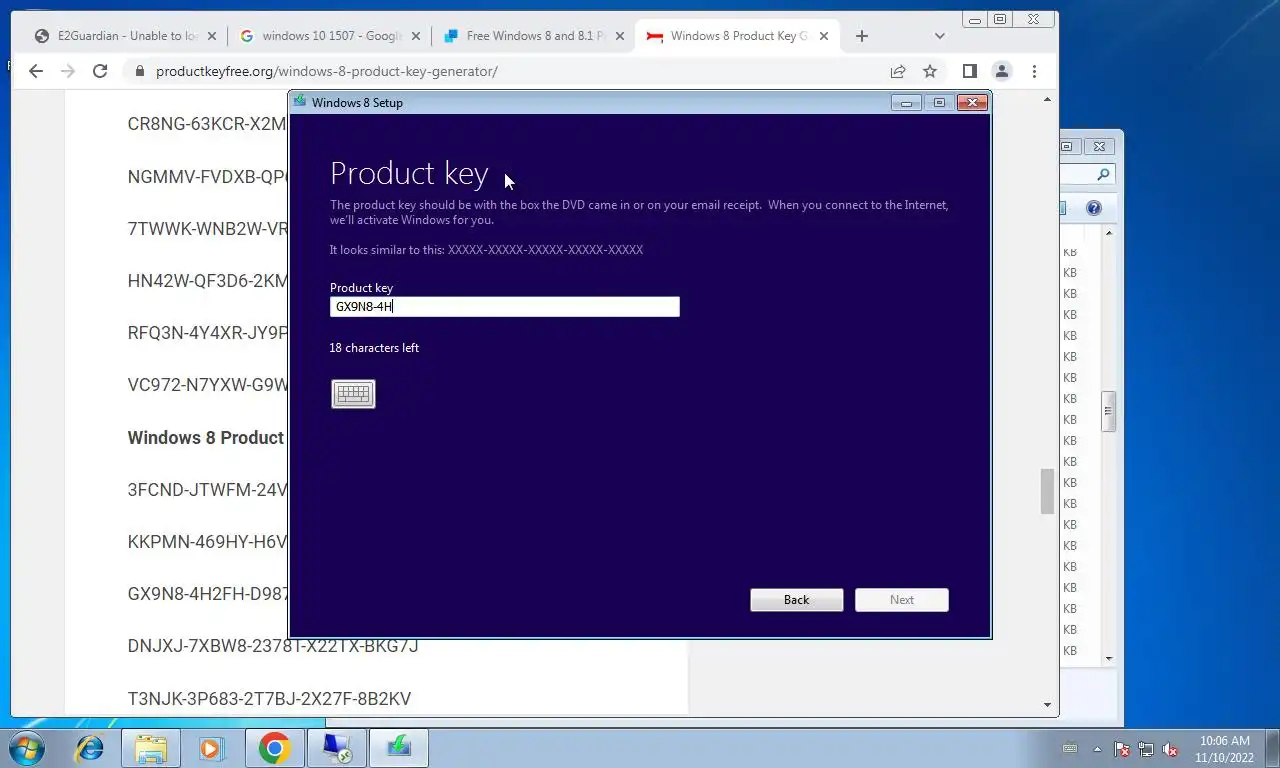Viewport: 1280px width, 768px height.
Task: Click the Product key input field
Action: click(x=505, y=307)
